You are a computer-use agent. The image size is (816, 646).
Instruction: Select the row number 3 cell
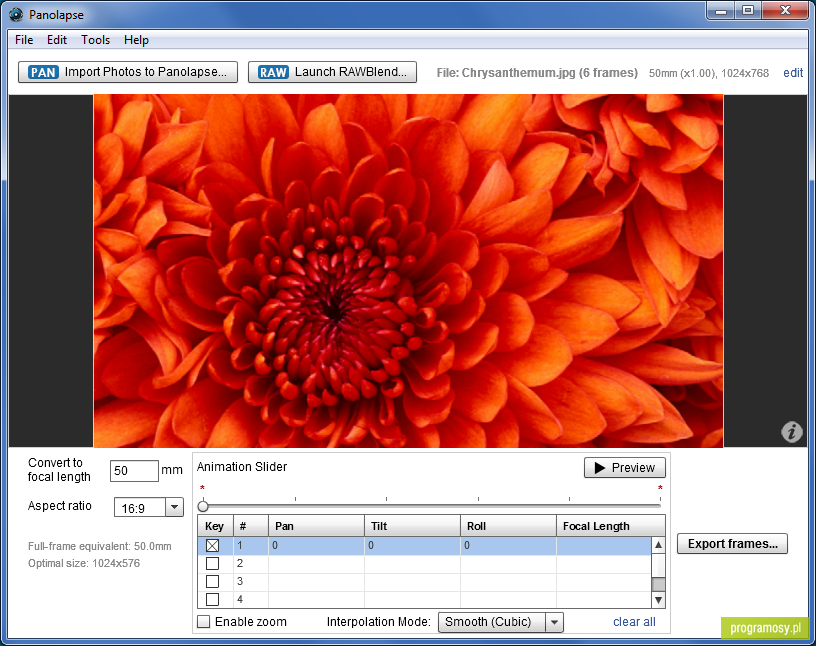(x=251, y=581)
